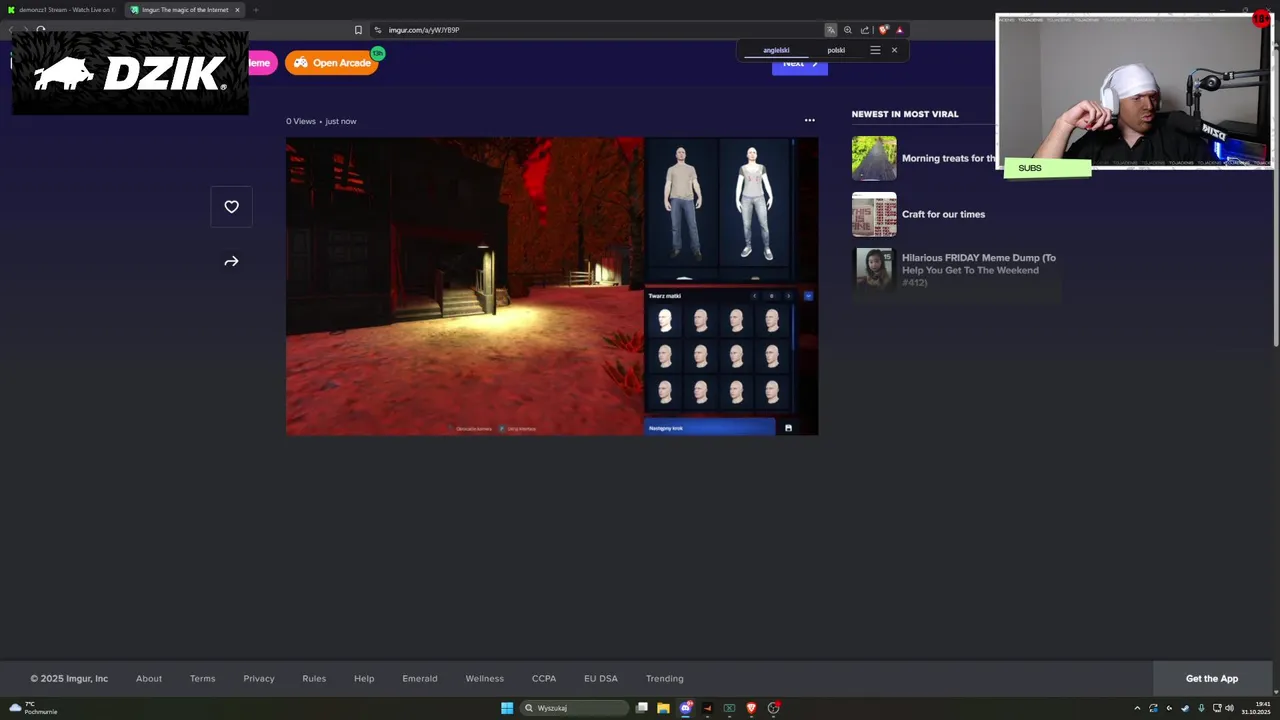Click the translate icon in the address bar
The height and width of the screenshot is (720, 1280).
tap(831, 30)
